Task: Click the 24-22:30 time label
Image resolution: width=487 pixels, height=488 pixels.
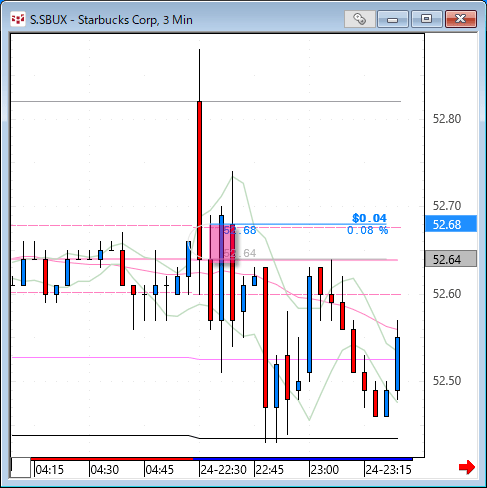Action: tap(223, 470)
